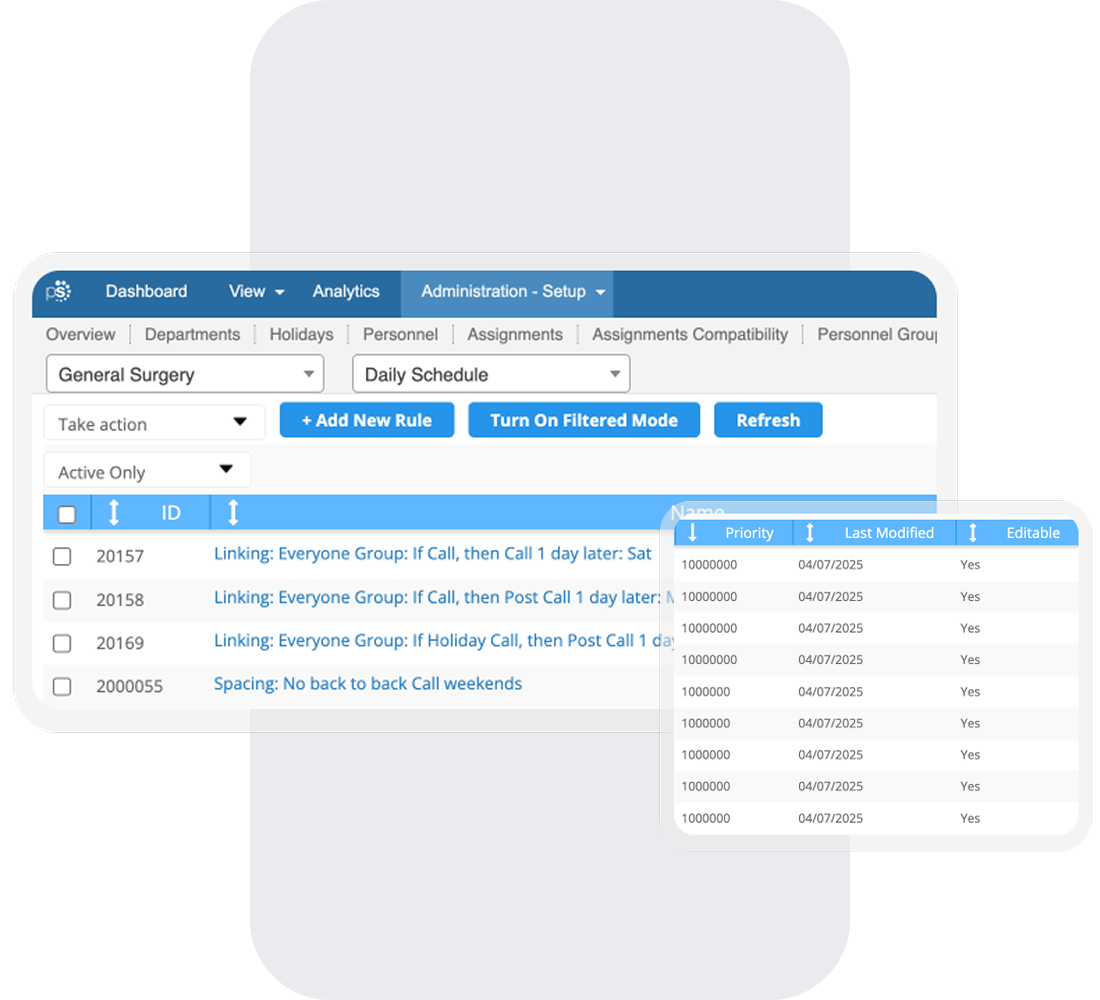Click the sort icon next to Last Modified
The height and width of the screenshot is (1000, 1100).
(810, 533)
